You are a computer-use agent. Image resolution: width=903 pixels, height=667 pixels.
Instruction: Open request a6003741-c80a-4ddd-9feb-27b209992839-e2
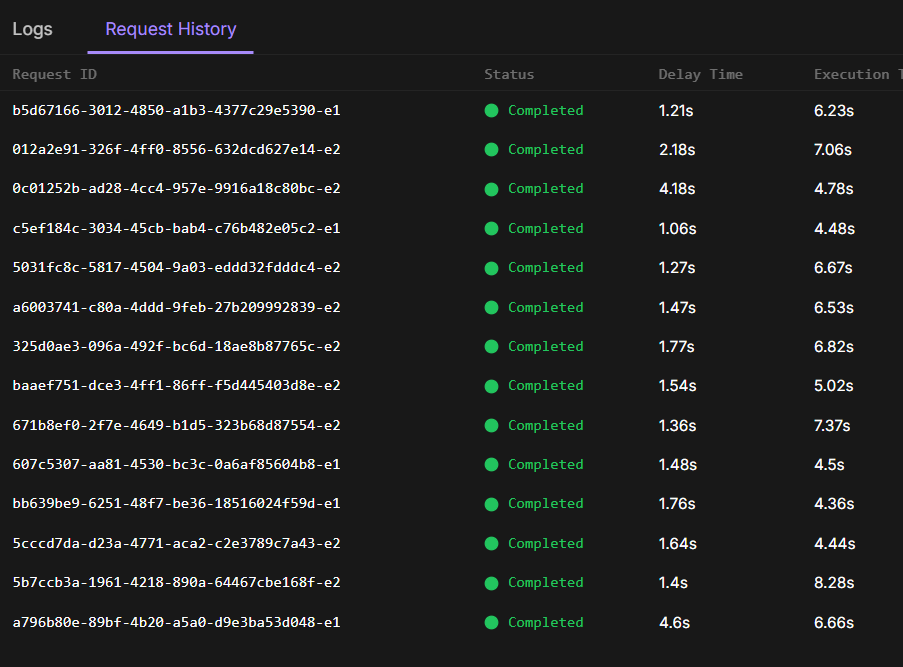(176, 308)
